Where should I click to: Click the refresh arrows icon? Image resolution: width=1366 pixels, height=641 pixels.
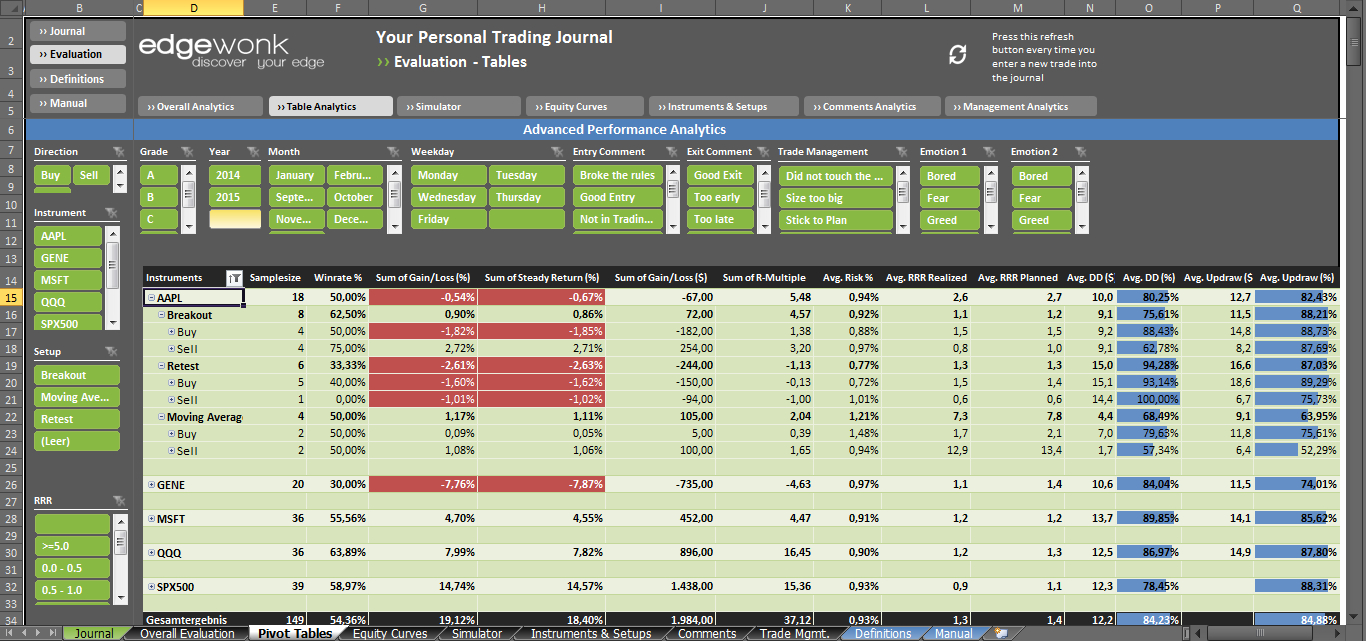point(957,55)
